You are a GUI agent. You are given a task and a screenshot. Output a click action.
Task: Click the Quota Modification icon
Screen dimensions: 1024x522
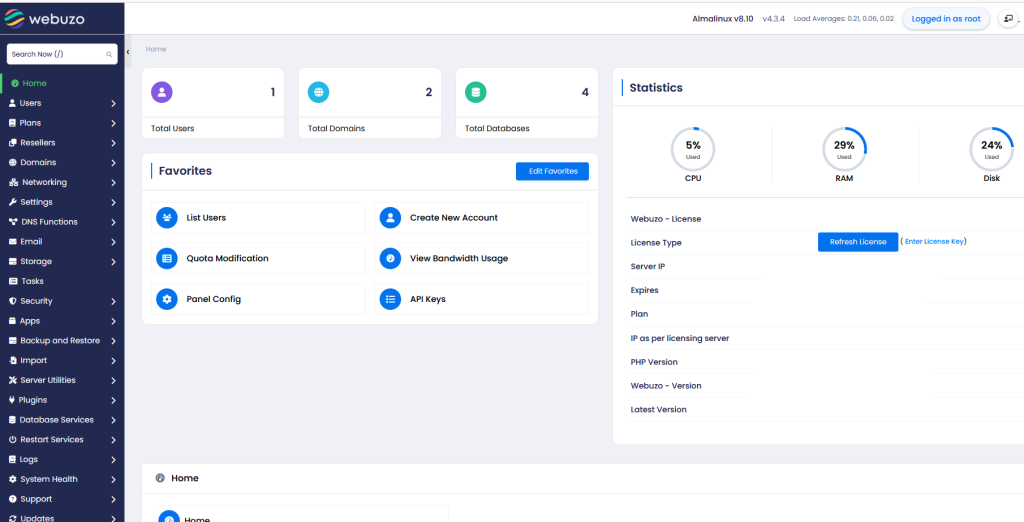167,258
